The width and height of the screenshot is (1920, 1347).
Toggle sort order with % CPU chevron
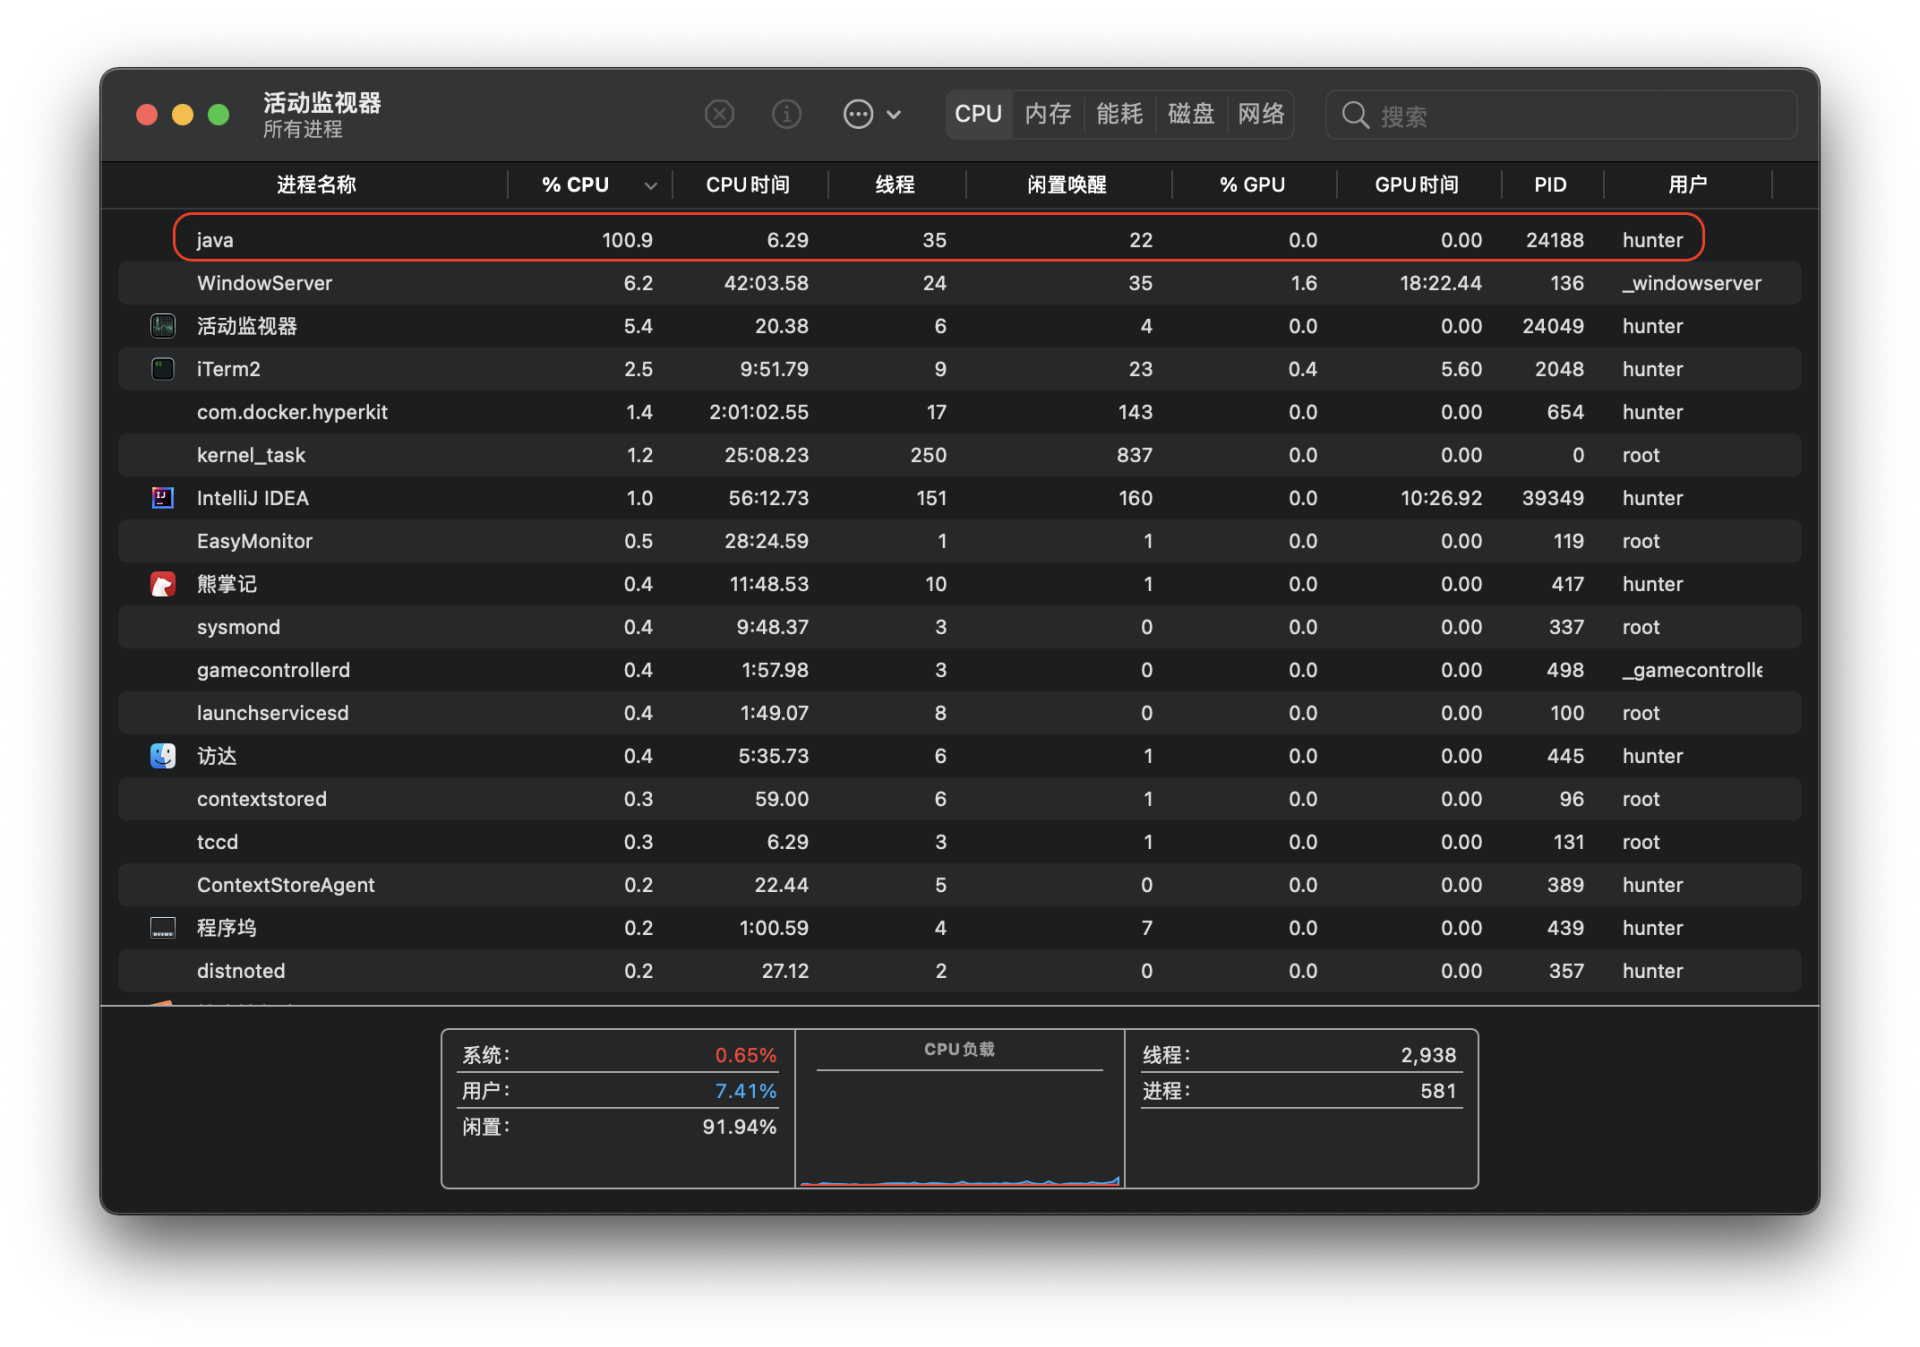651,186
